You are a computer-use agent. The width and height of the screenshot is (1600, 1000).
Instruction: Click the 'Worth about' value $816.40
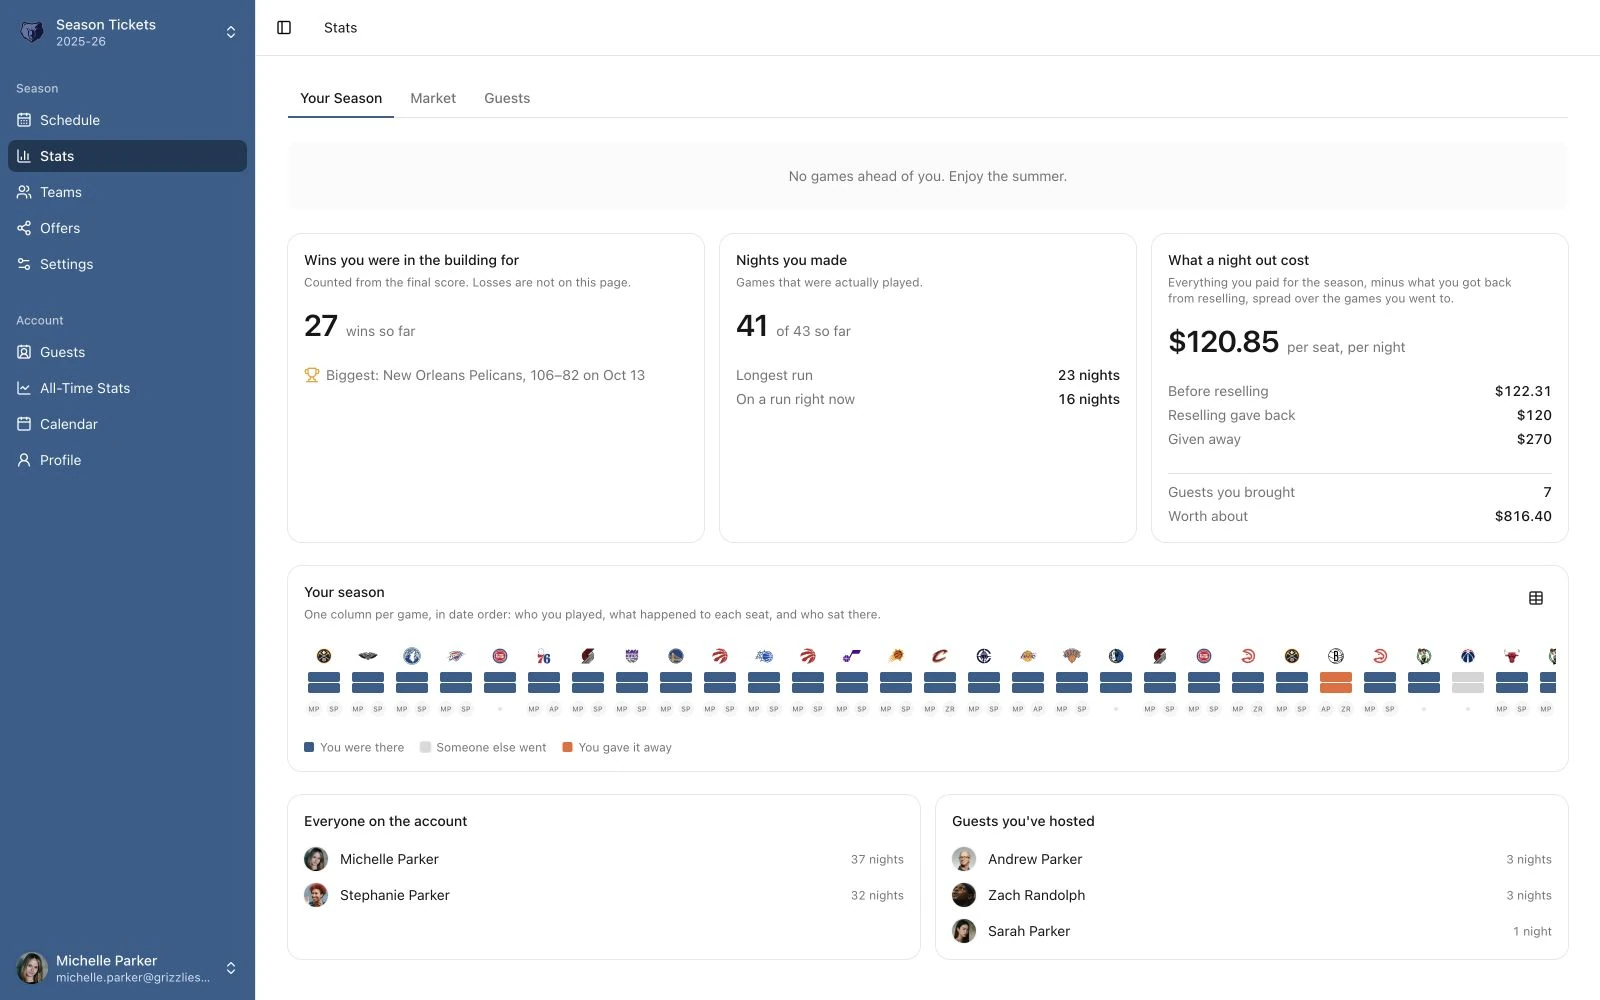pyautogui.click(x=1523, y=516)
